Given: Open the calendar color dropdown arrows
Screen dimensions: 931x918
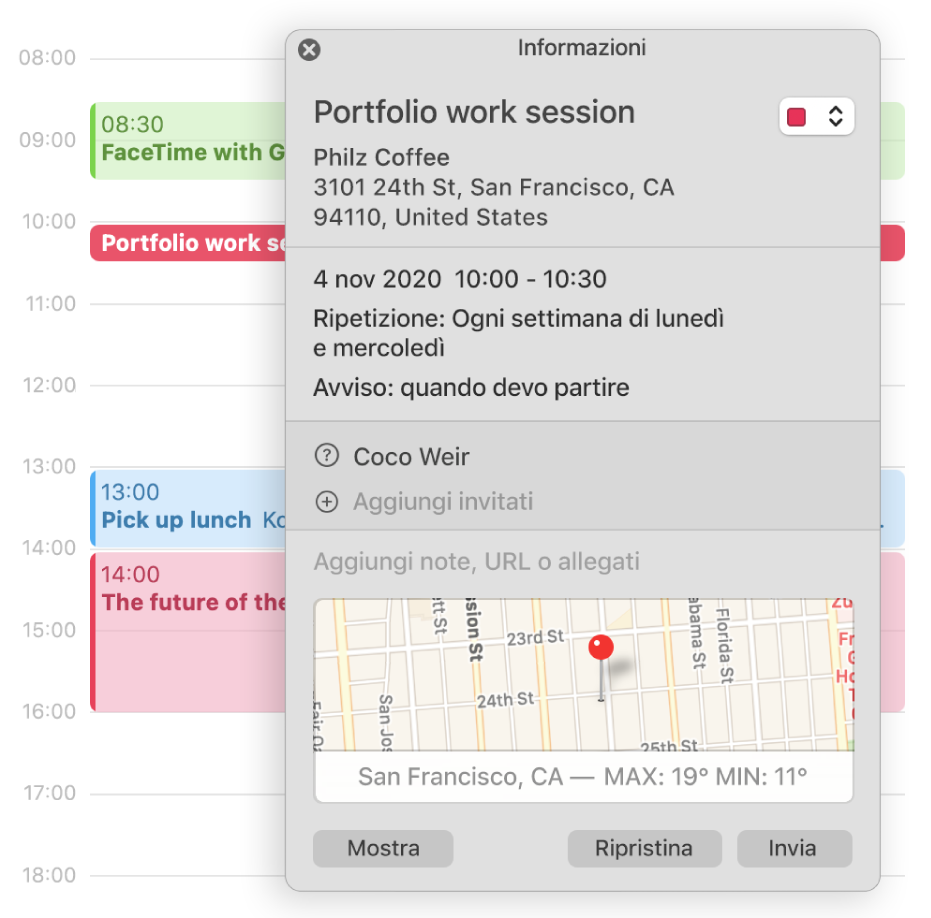Looking at the screenshot, I should point(836,117).
